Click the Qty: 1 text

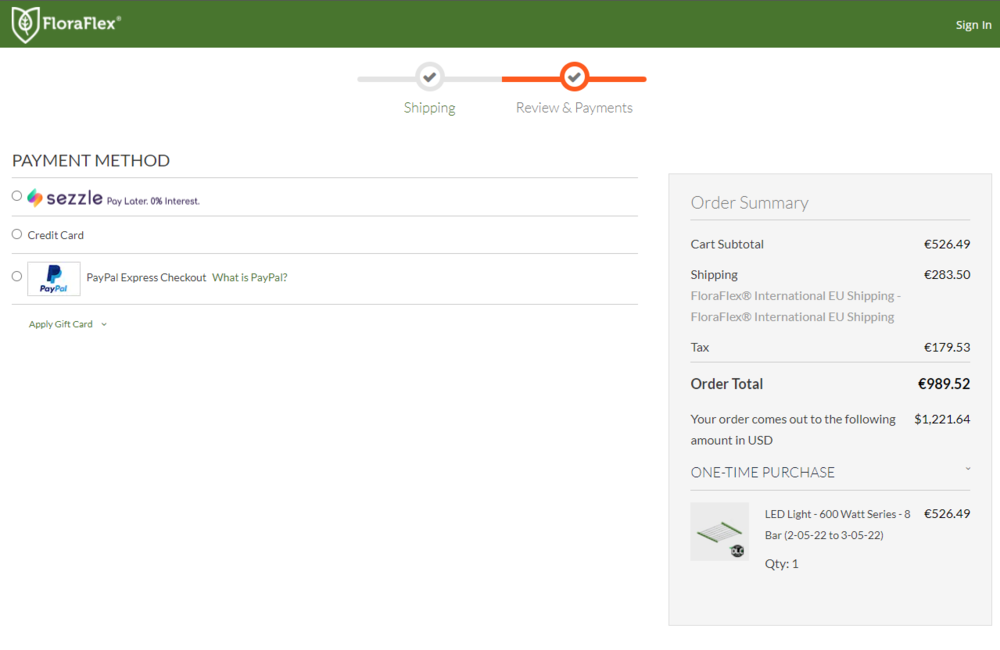(781, 564)
